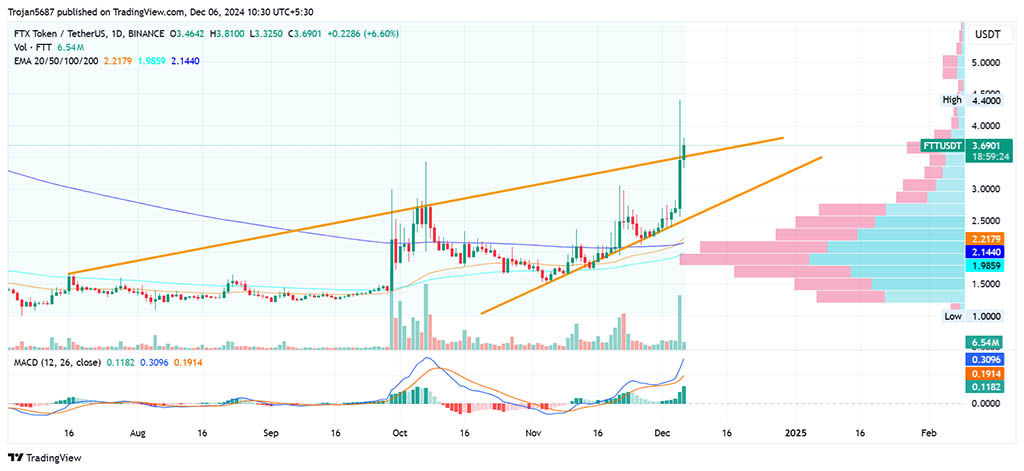The height and width of the screenshot is (471, 1024).
Task: Click the TradingView logo at bottom left
Action: pyautogui.click(x=44, y=458)
